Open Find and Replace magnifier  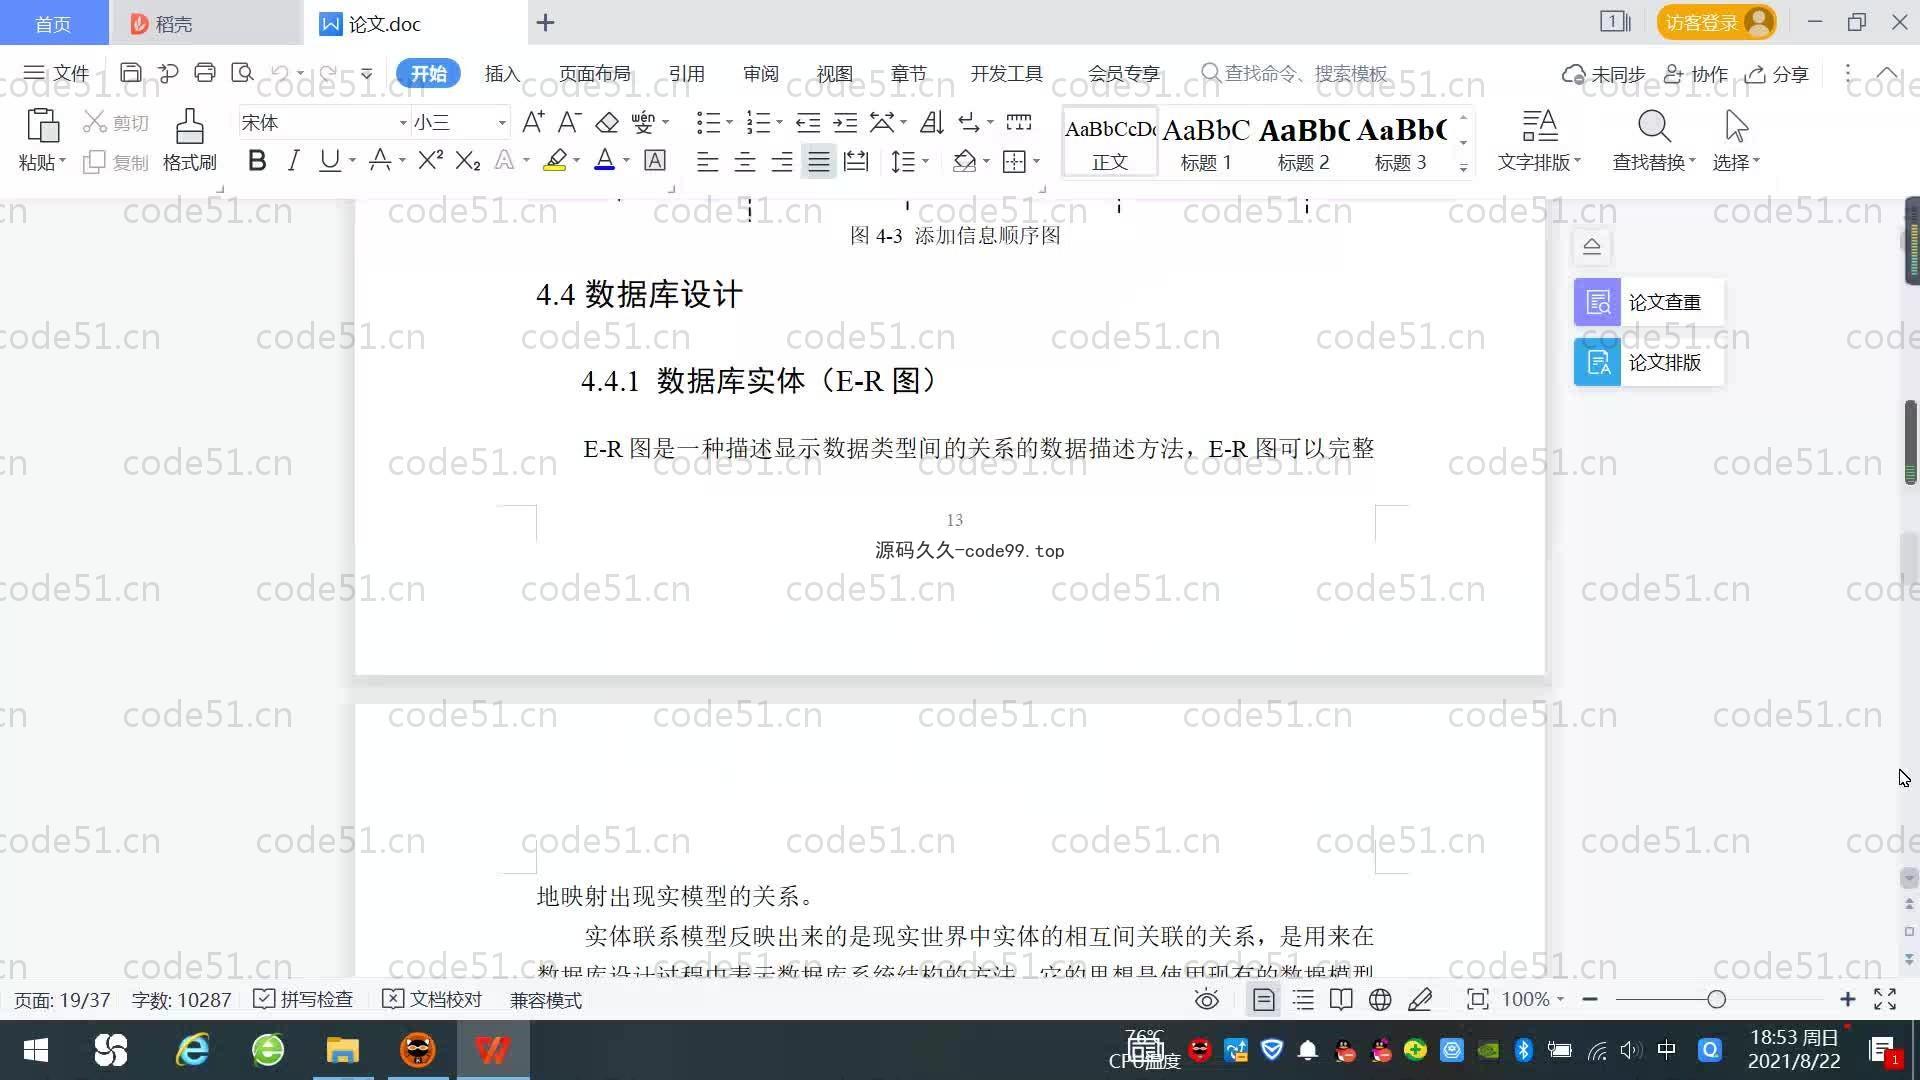1654,127
